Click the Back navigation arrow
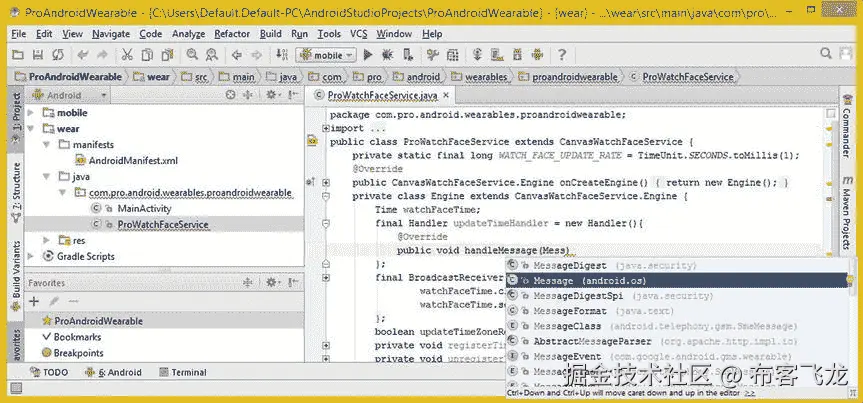This screenshot has width=863, height=403. click(237, 55)
